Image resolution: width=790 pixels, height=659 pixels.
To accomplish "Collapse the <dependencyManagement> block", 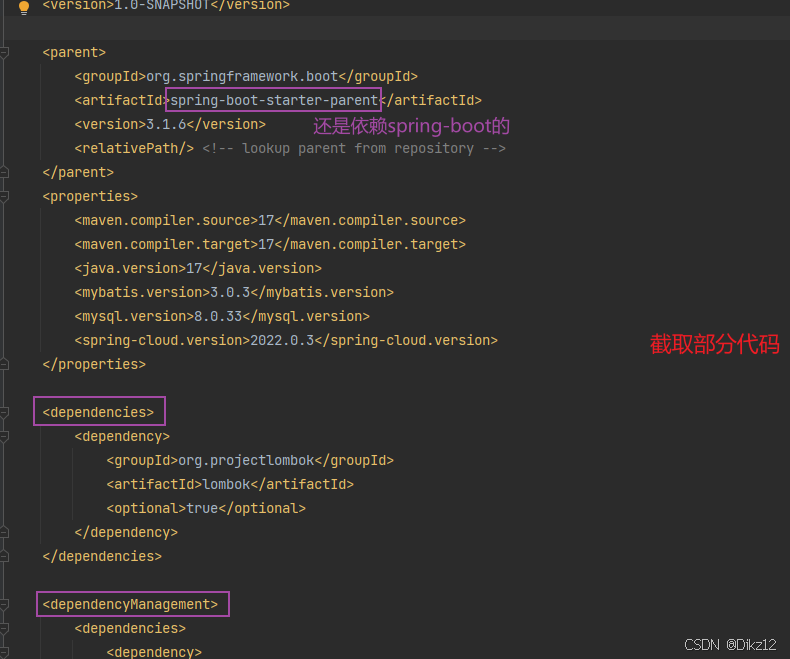I will click(5, 604).
